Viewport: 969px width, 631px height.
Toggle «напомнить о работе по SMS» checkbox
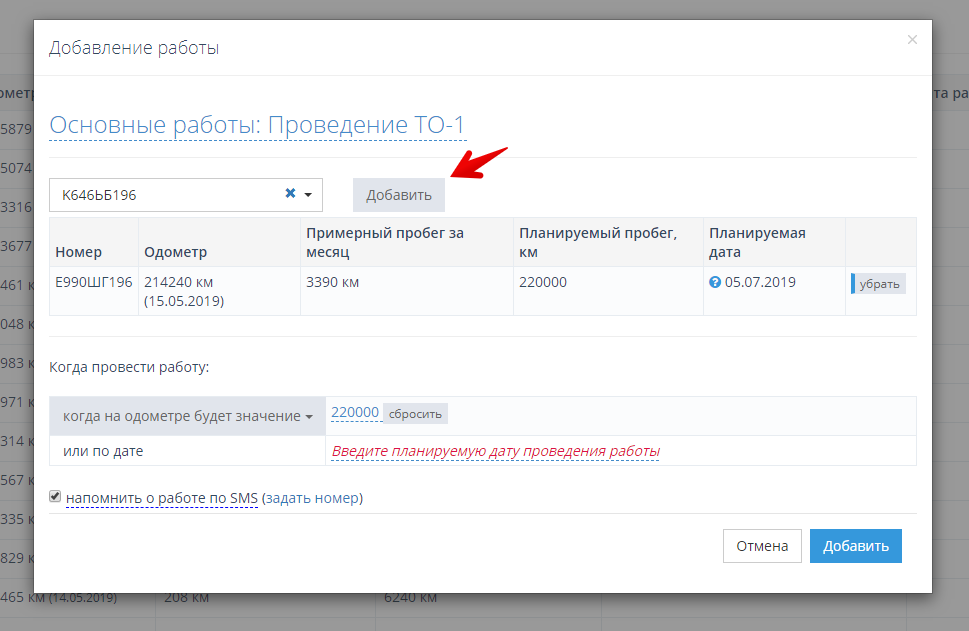coord(55,497)
